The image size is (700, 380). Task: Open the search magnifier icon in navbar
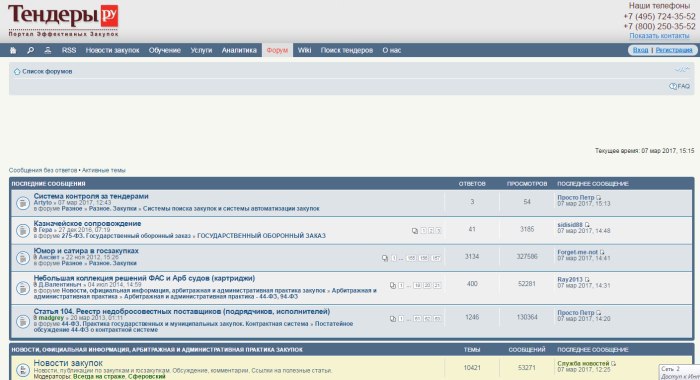click(x=30, y=50)
